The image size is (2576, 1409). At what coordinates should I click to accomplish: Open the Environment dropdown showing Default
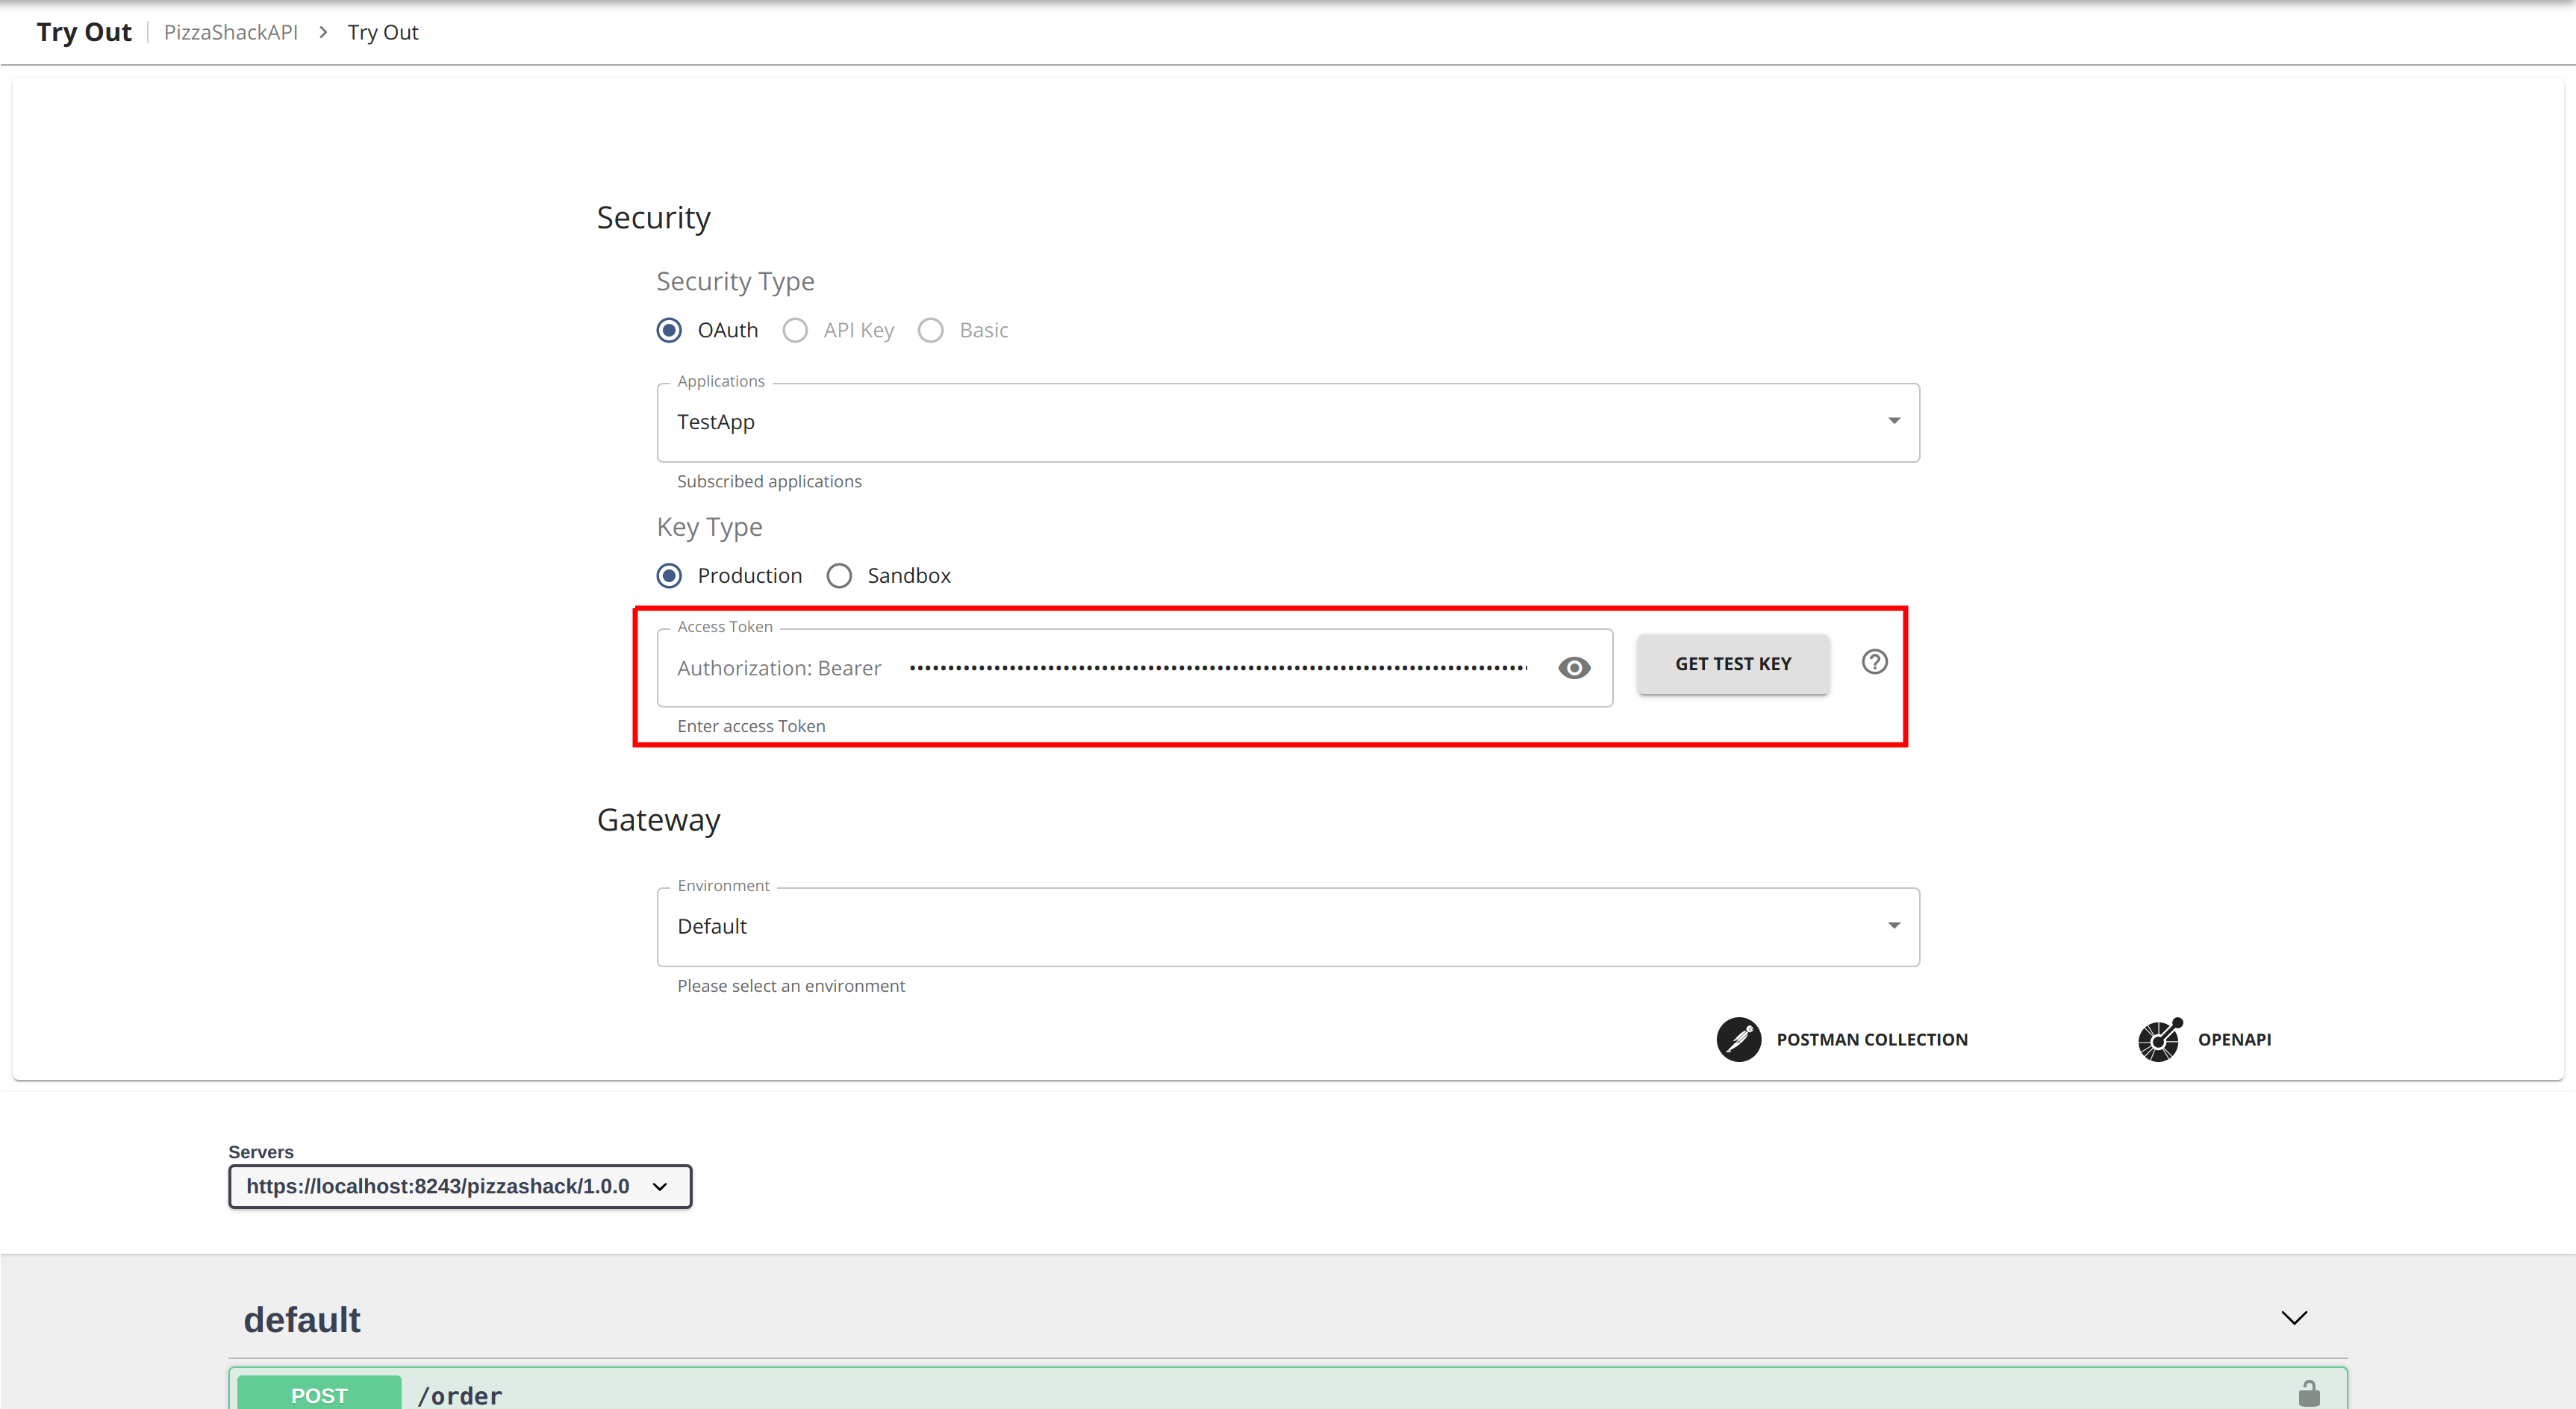(1288, 927)
